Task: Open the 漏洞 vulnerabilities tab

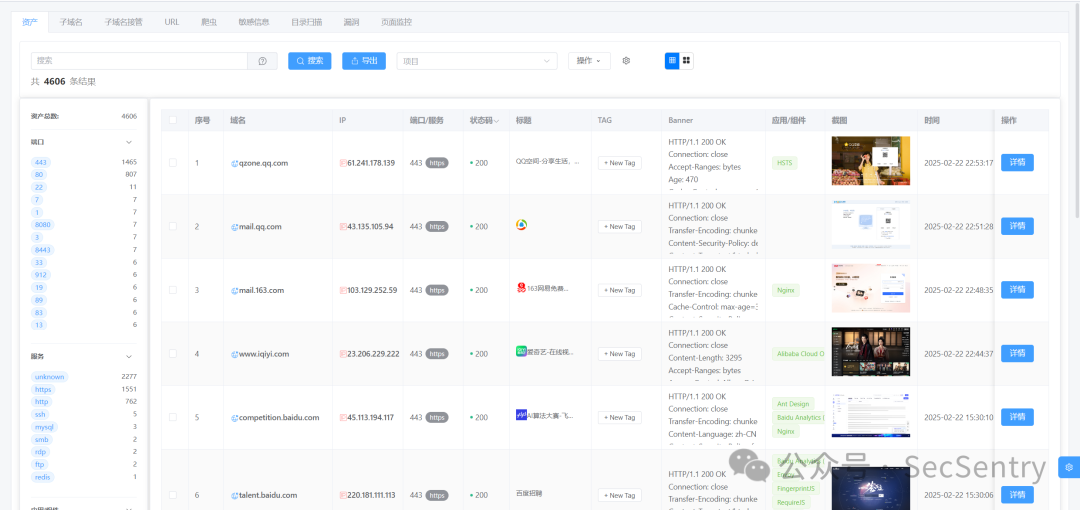Action: point(351,22)
